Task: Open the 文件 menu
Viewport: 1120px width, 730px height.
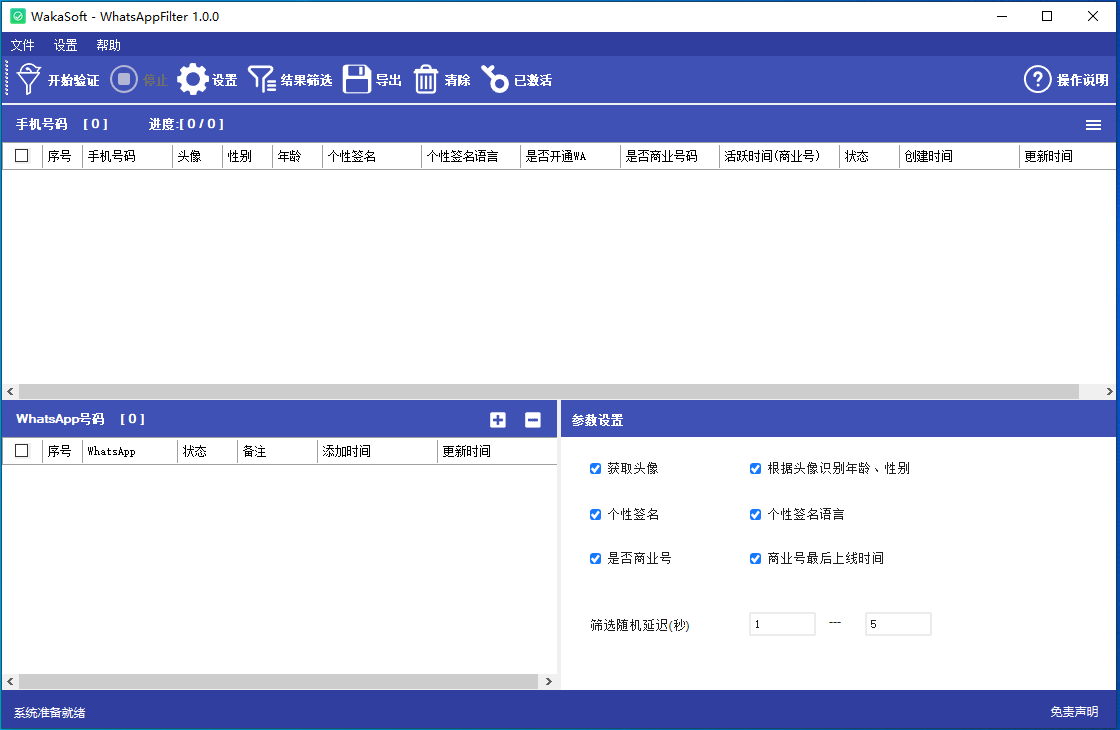Action: 22,45
